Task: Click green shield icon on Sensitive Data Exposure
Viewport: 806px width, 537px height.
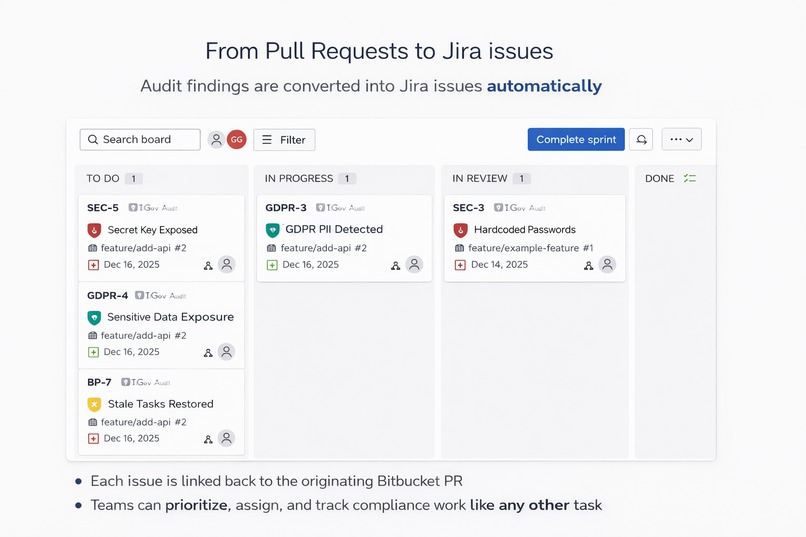Action: [94, 318]
